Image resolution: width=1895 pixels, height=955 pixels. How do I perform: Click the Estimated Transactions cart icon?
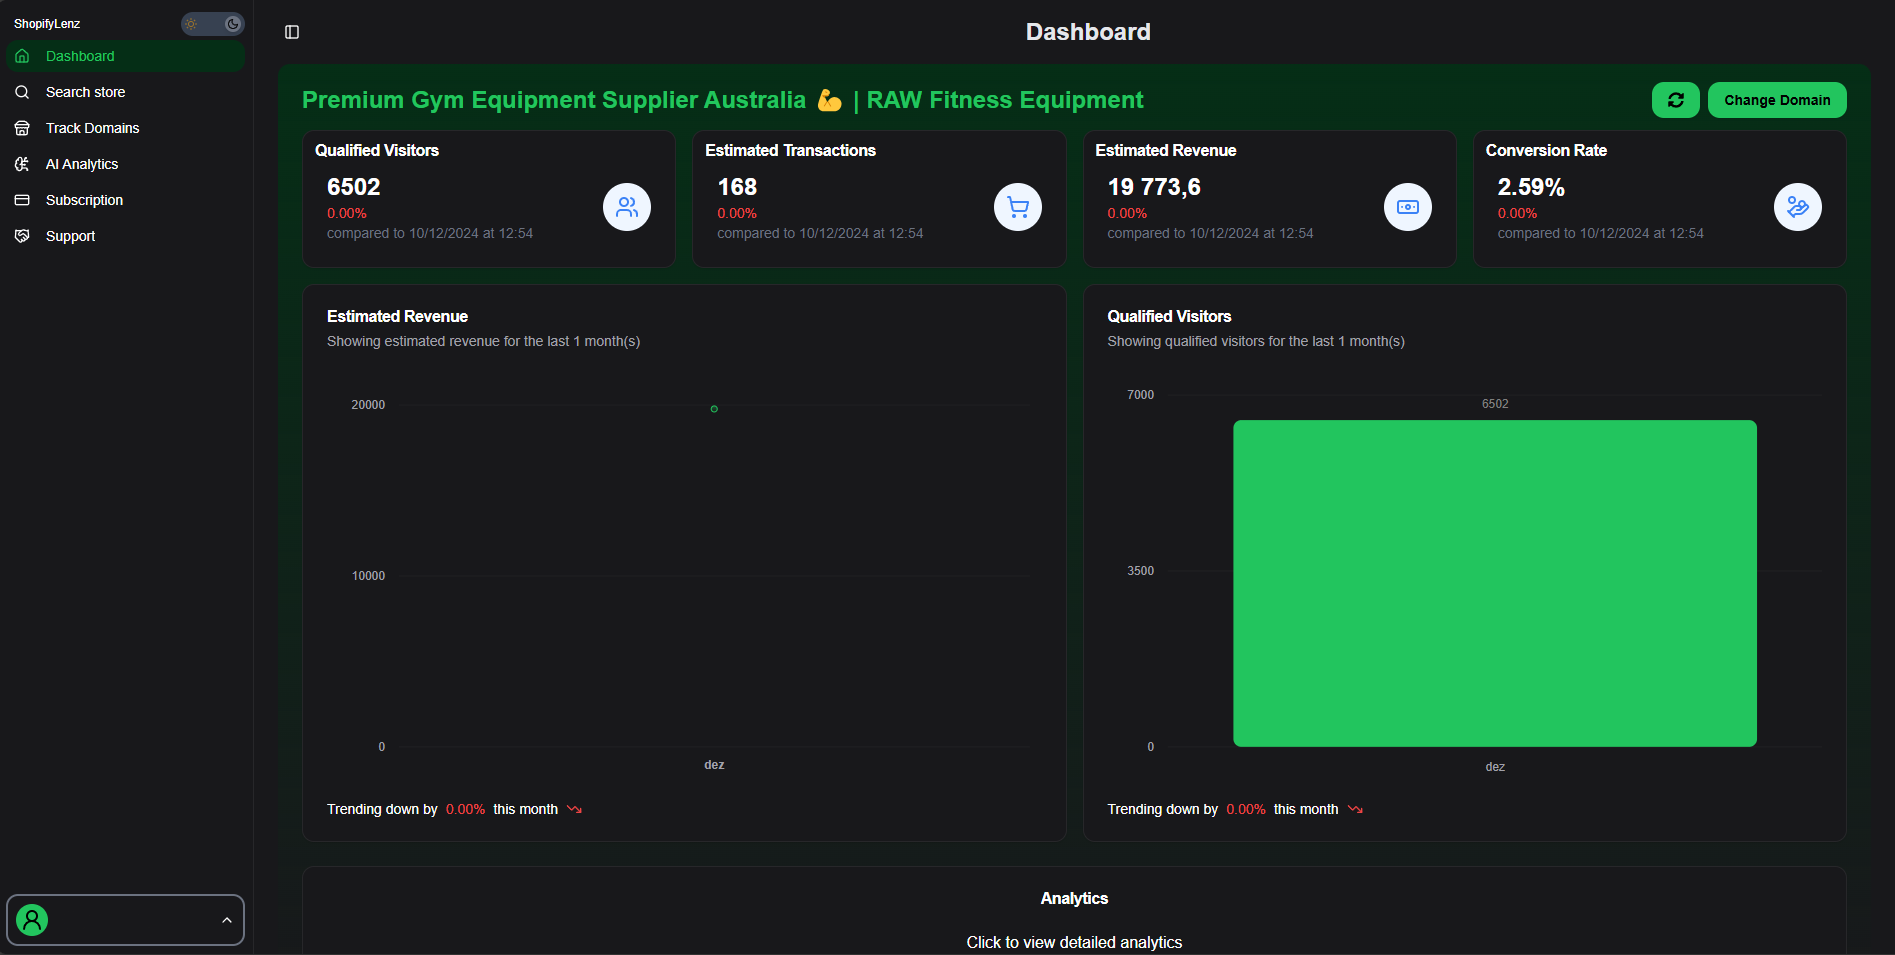1018,207
